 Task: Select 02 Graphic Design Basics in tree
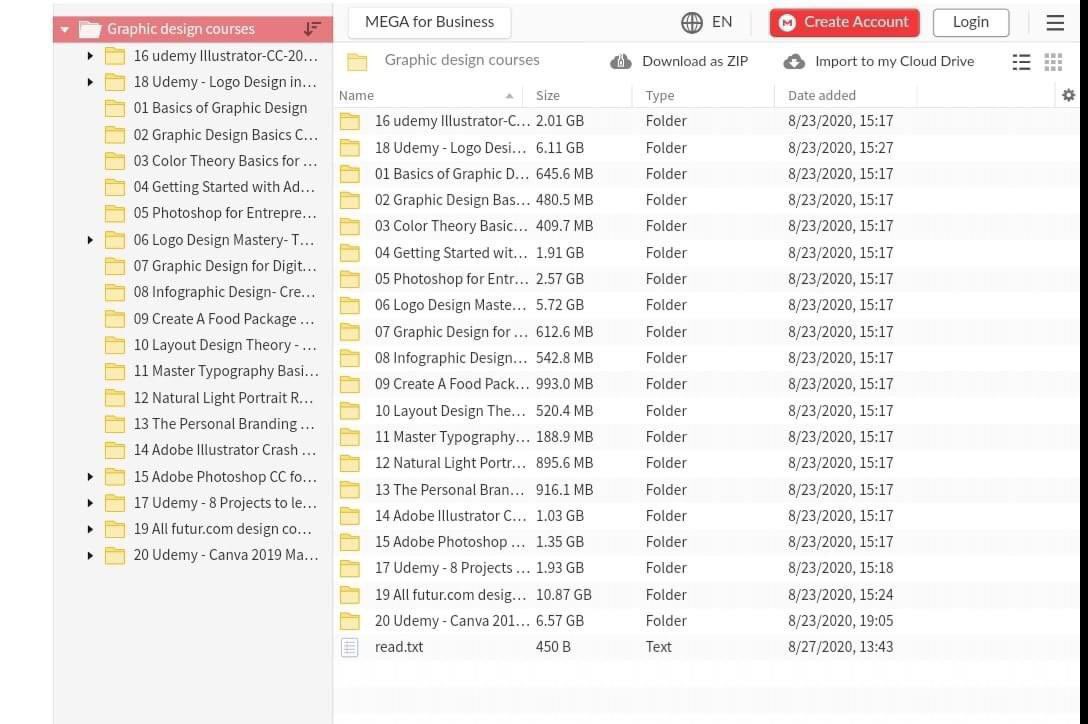pyautogui.click(x=226, y=135)
